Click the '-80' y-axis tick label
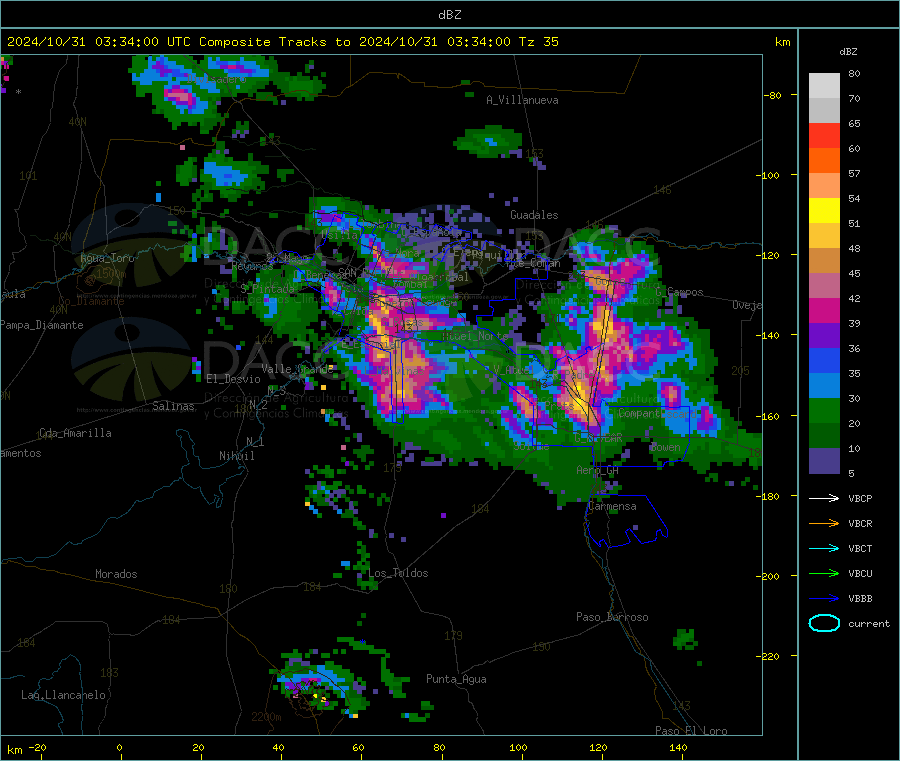 (773, 95)
